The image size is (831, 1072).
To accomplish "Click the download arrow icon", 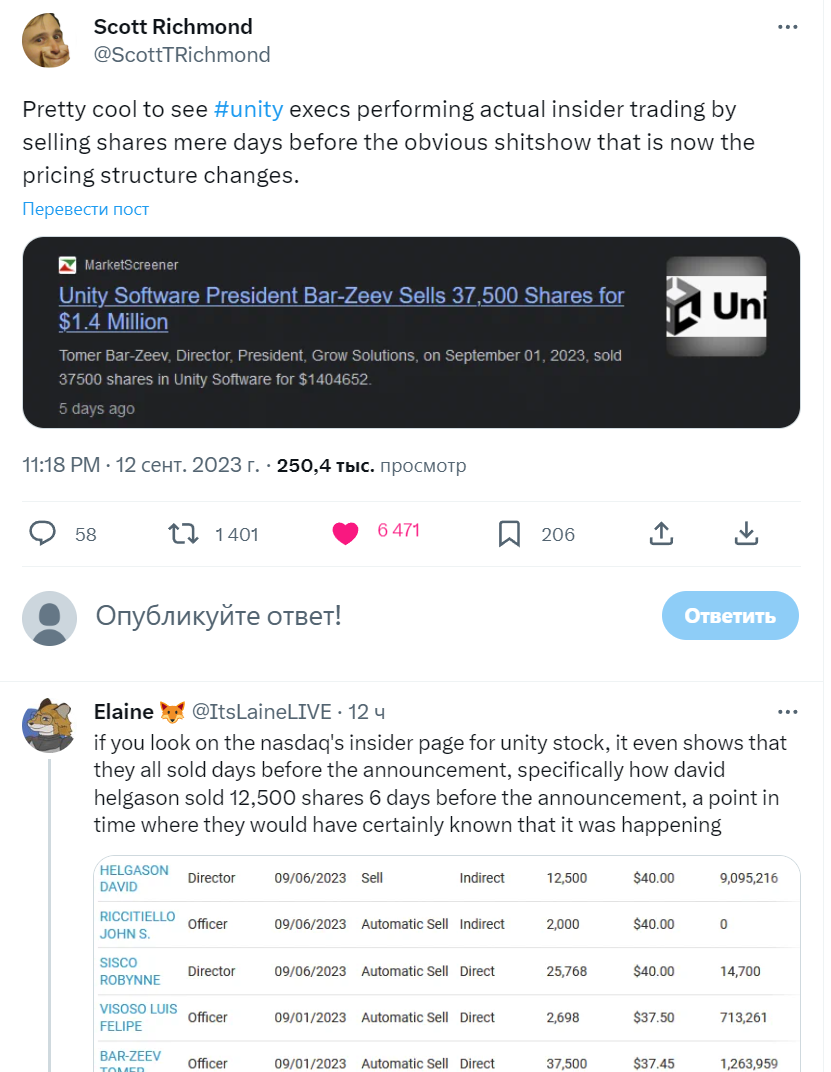I will [746, 533].
